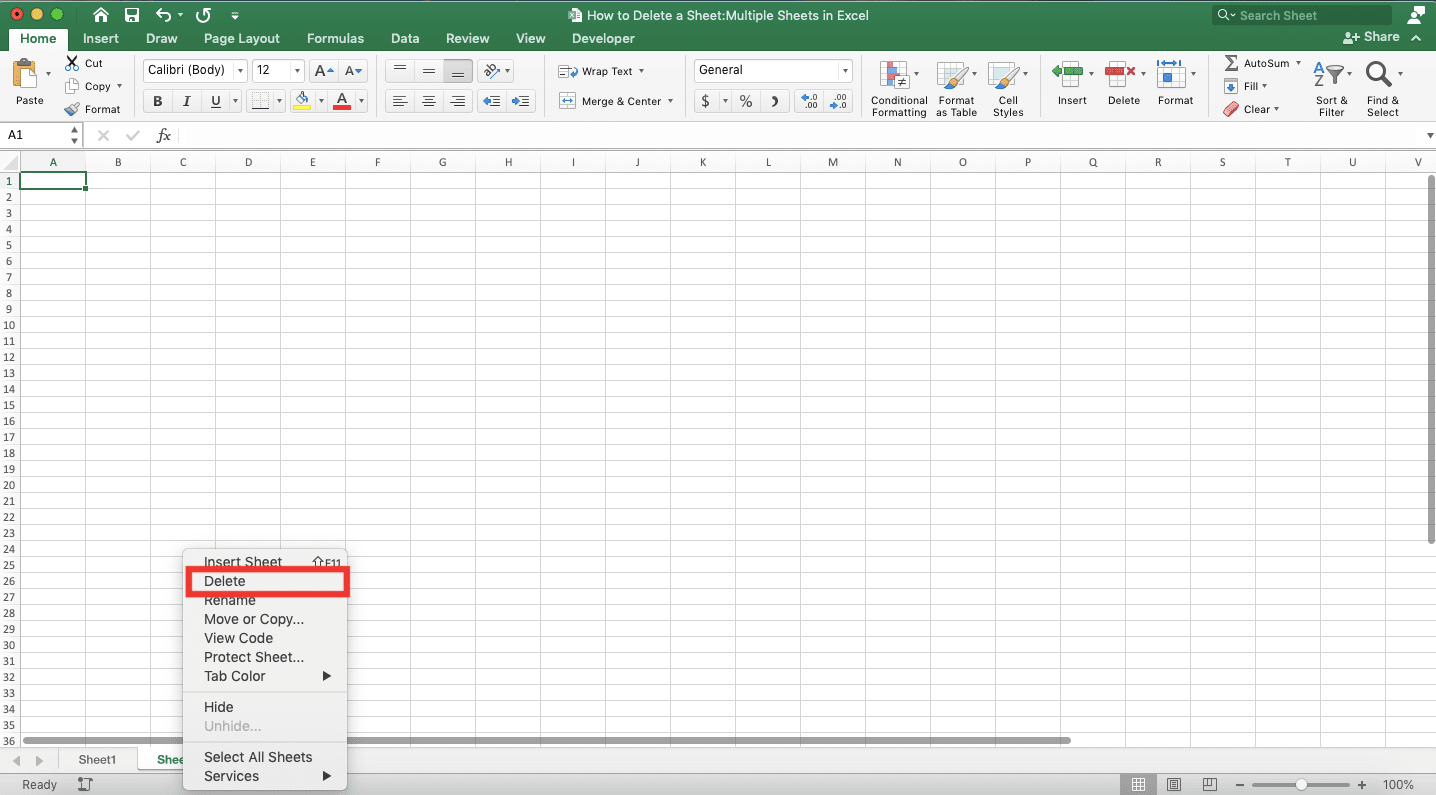The width and height of the screenshot is (1436, 795).
Task: Toggle Bold formatting
Action: click(x=157, y=101)
